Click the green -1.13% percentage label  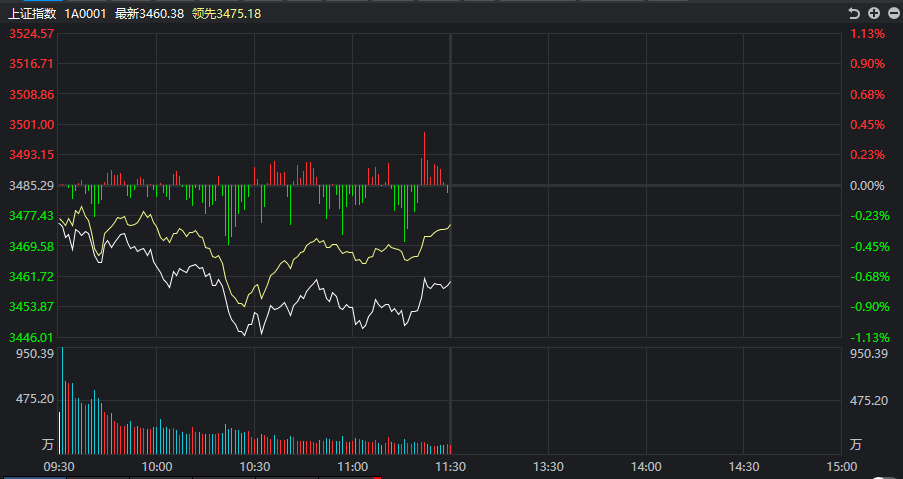(870, 337)
